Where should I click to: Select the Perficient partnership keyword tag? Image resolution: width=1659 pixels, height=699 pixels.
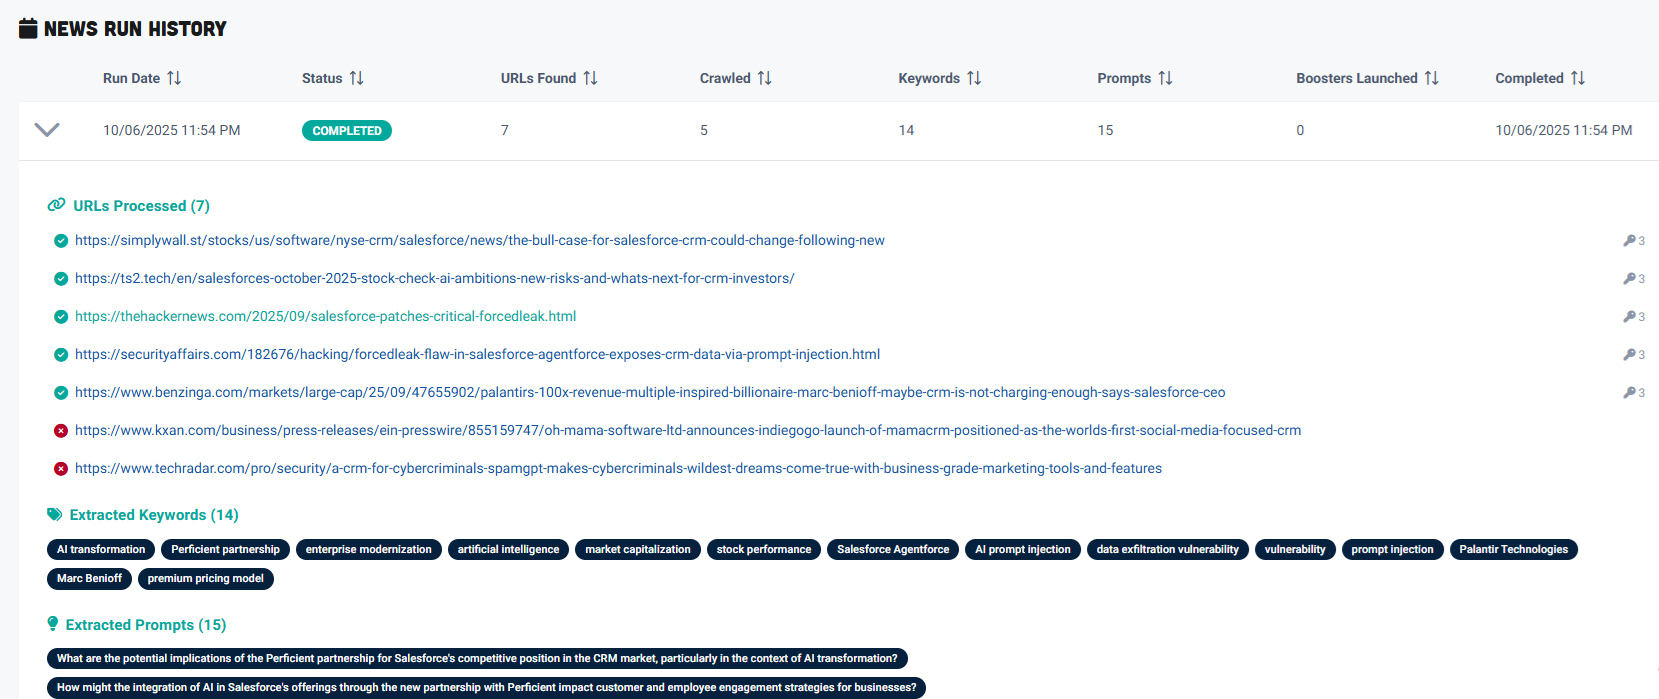point(225,549)
